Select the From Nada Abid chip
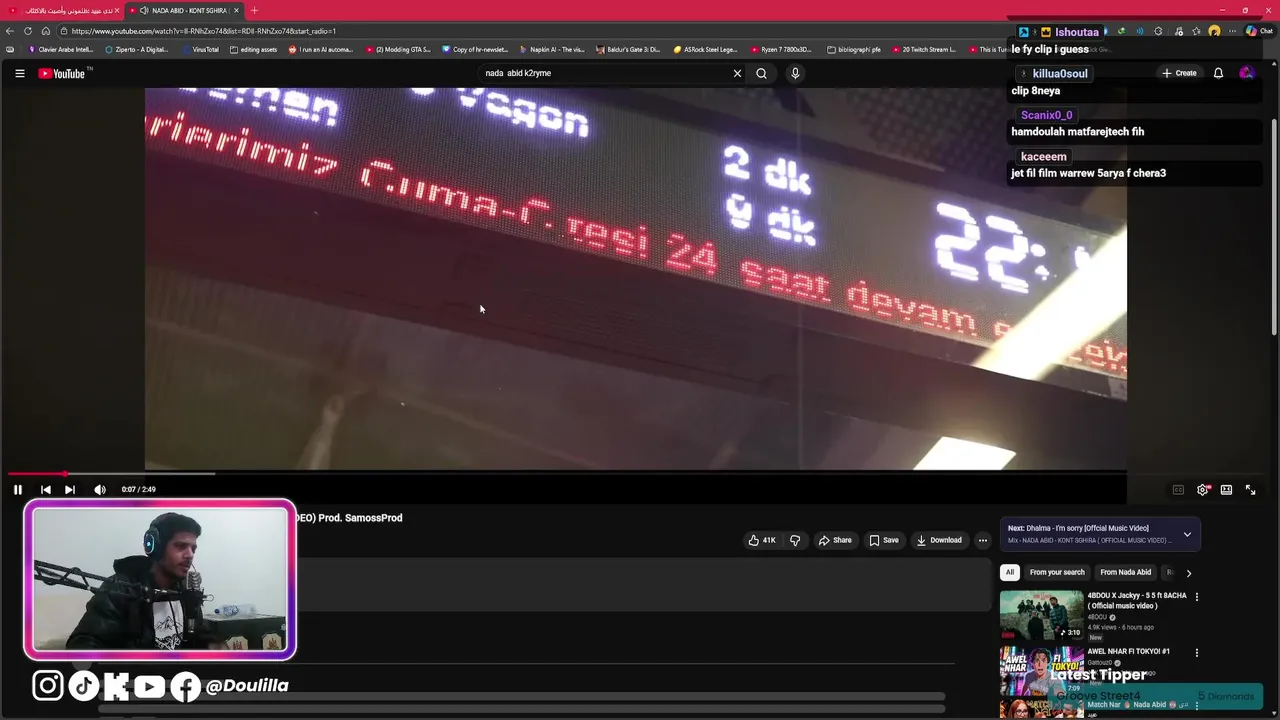This screenshot has height=720, width=1280. pos(1126,572)
